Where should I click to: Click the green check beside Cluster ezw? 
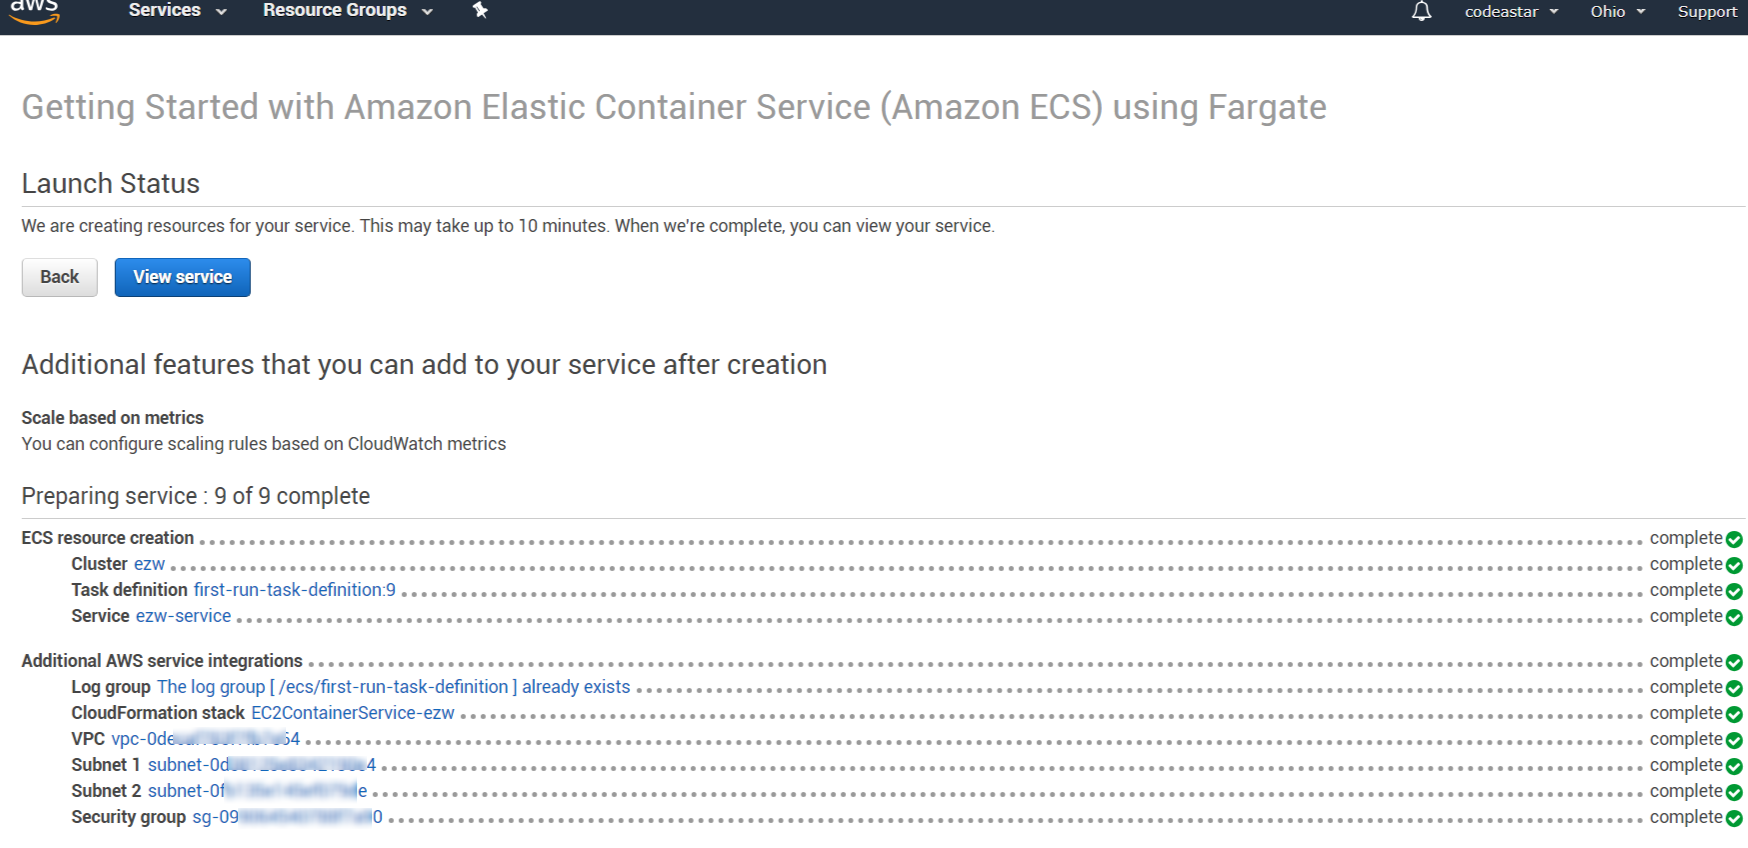1734,566
